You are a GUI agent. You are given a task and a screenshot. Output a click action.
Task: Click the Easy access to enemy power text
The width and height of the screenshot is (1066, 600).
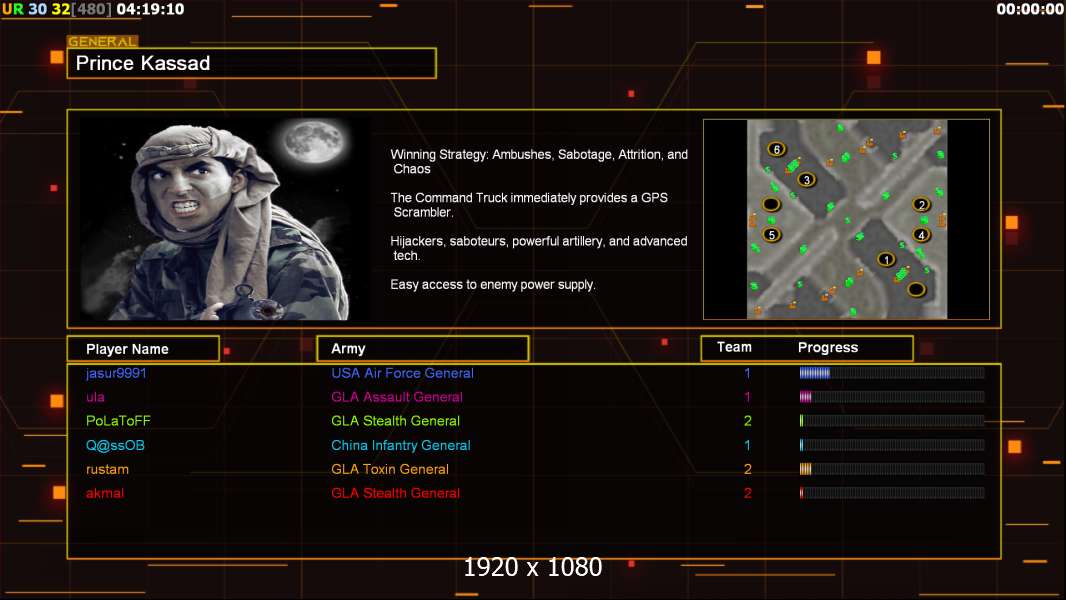point(493,285)
